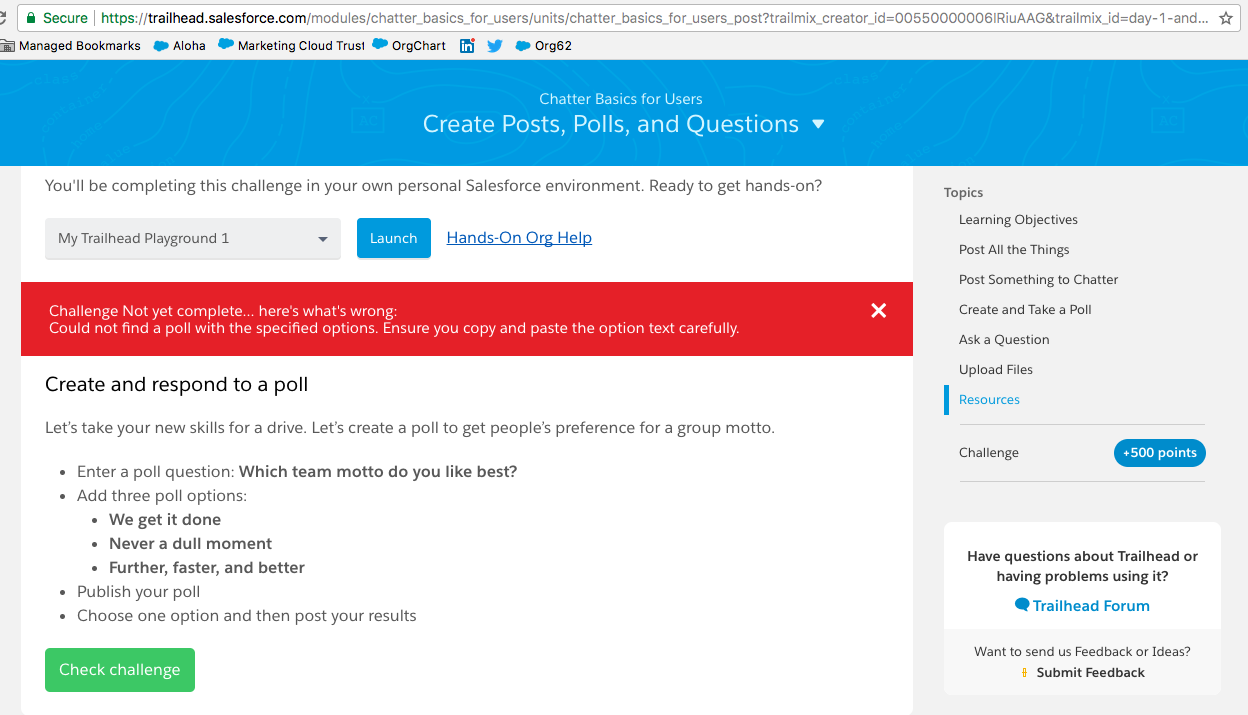The height and width of the screenshot is (715, 1248).
Task: Go to Learning Objectives topic
Action: (1018, 220)
